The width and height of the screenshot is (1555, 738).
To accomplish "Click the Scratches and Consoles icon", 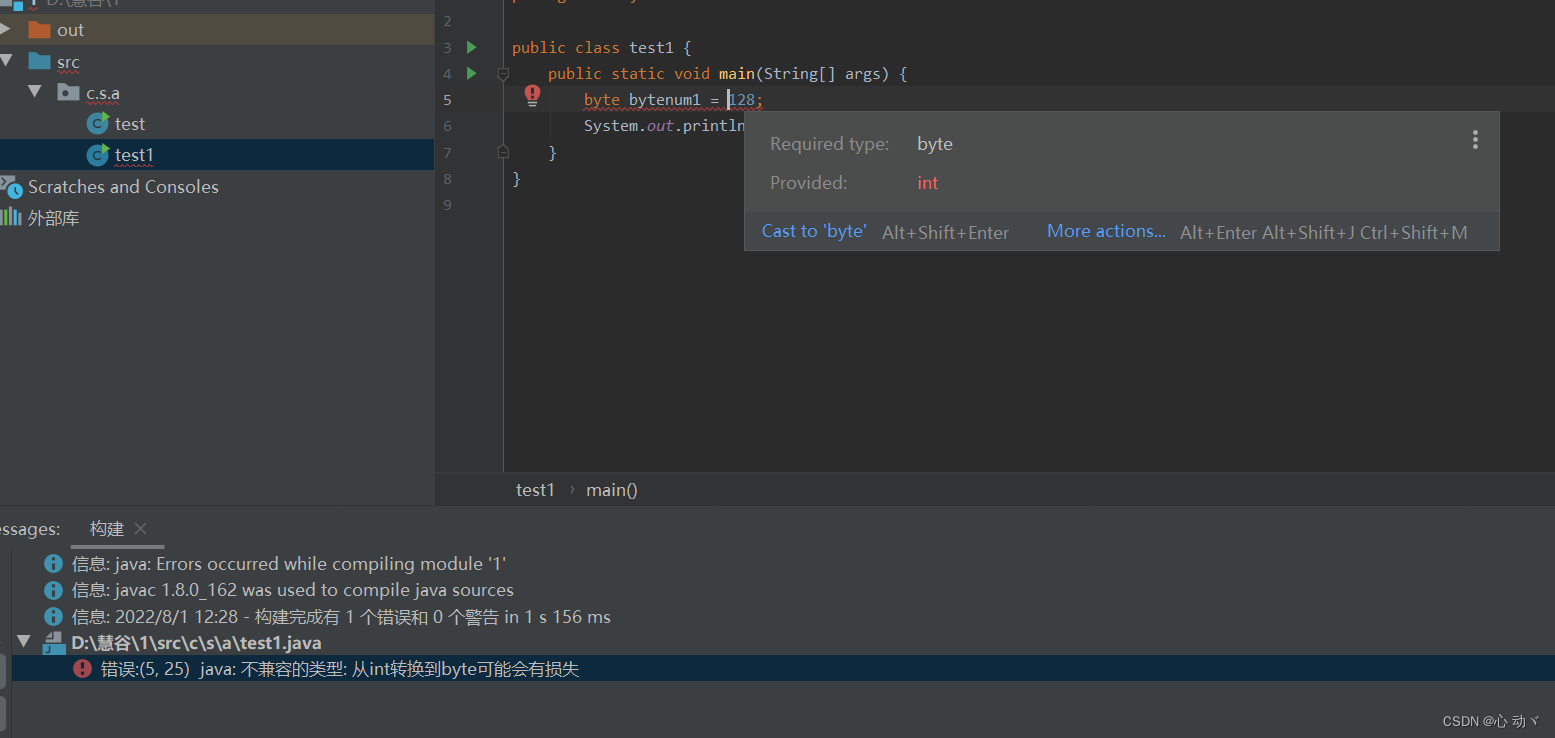I will pos(11,186).
